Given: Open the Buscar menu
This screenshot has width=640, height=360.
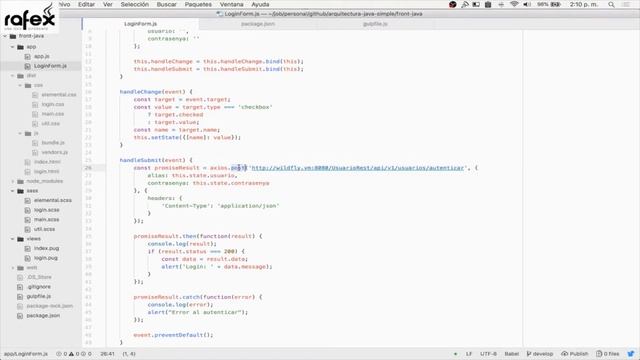Looking at the screenshot, I should 167,4.
